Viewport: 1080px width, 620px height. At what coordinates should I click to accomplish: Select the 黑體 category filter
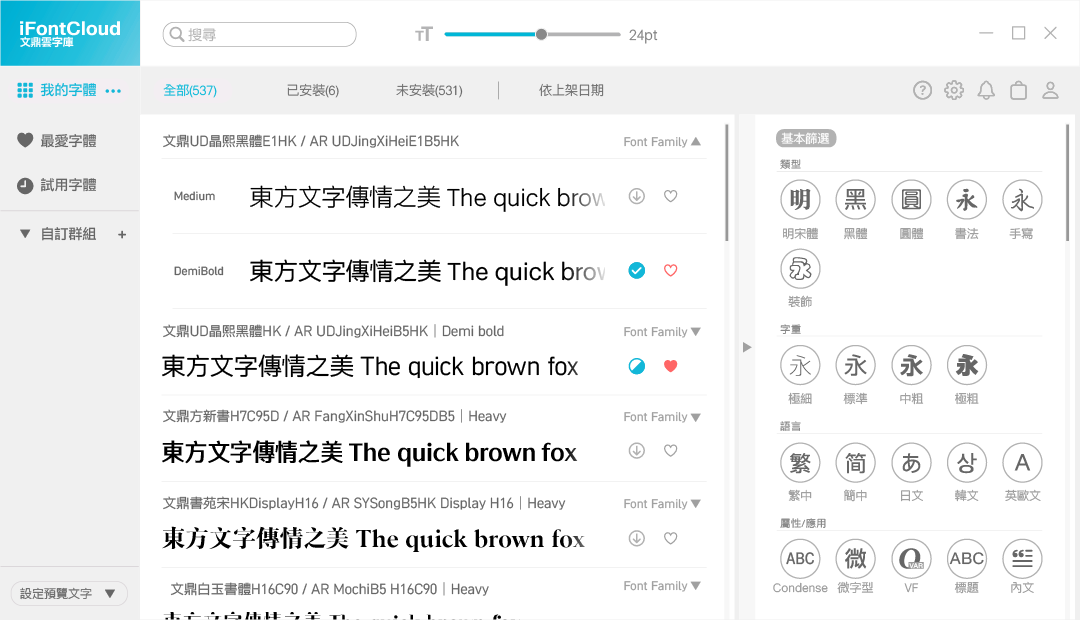click(x=855, y=199)
